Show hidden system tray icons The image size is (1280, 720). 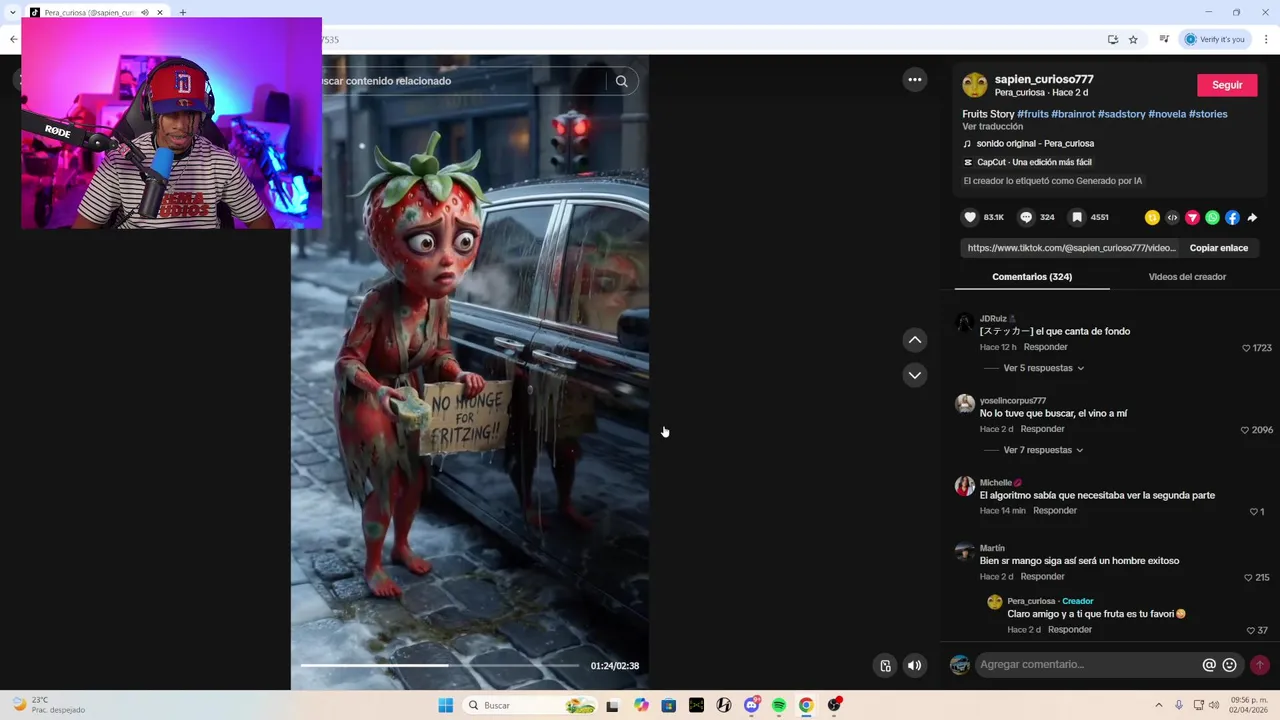pos(1159,705)
